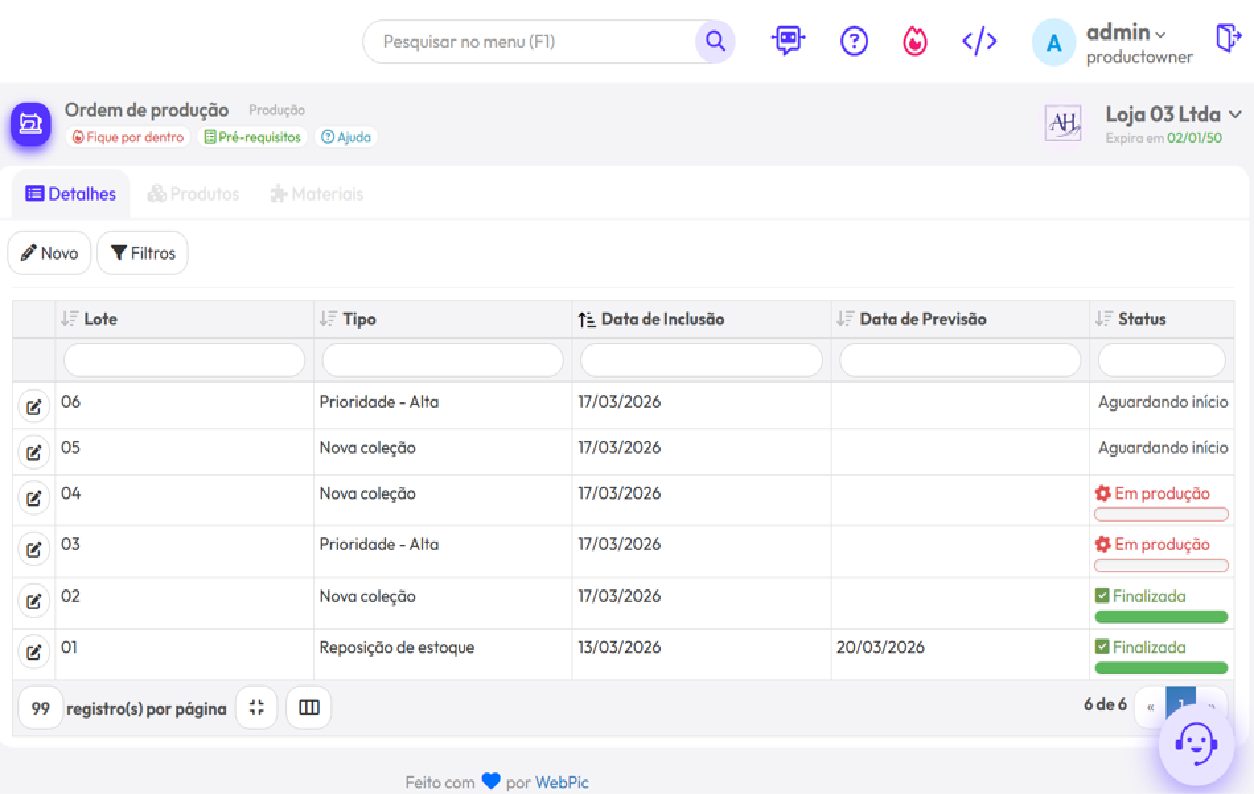Viewport: 1254px width, 794px height.
Task: Click the Ordem de produção module icon
Action: 29,124
